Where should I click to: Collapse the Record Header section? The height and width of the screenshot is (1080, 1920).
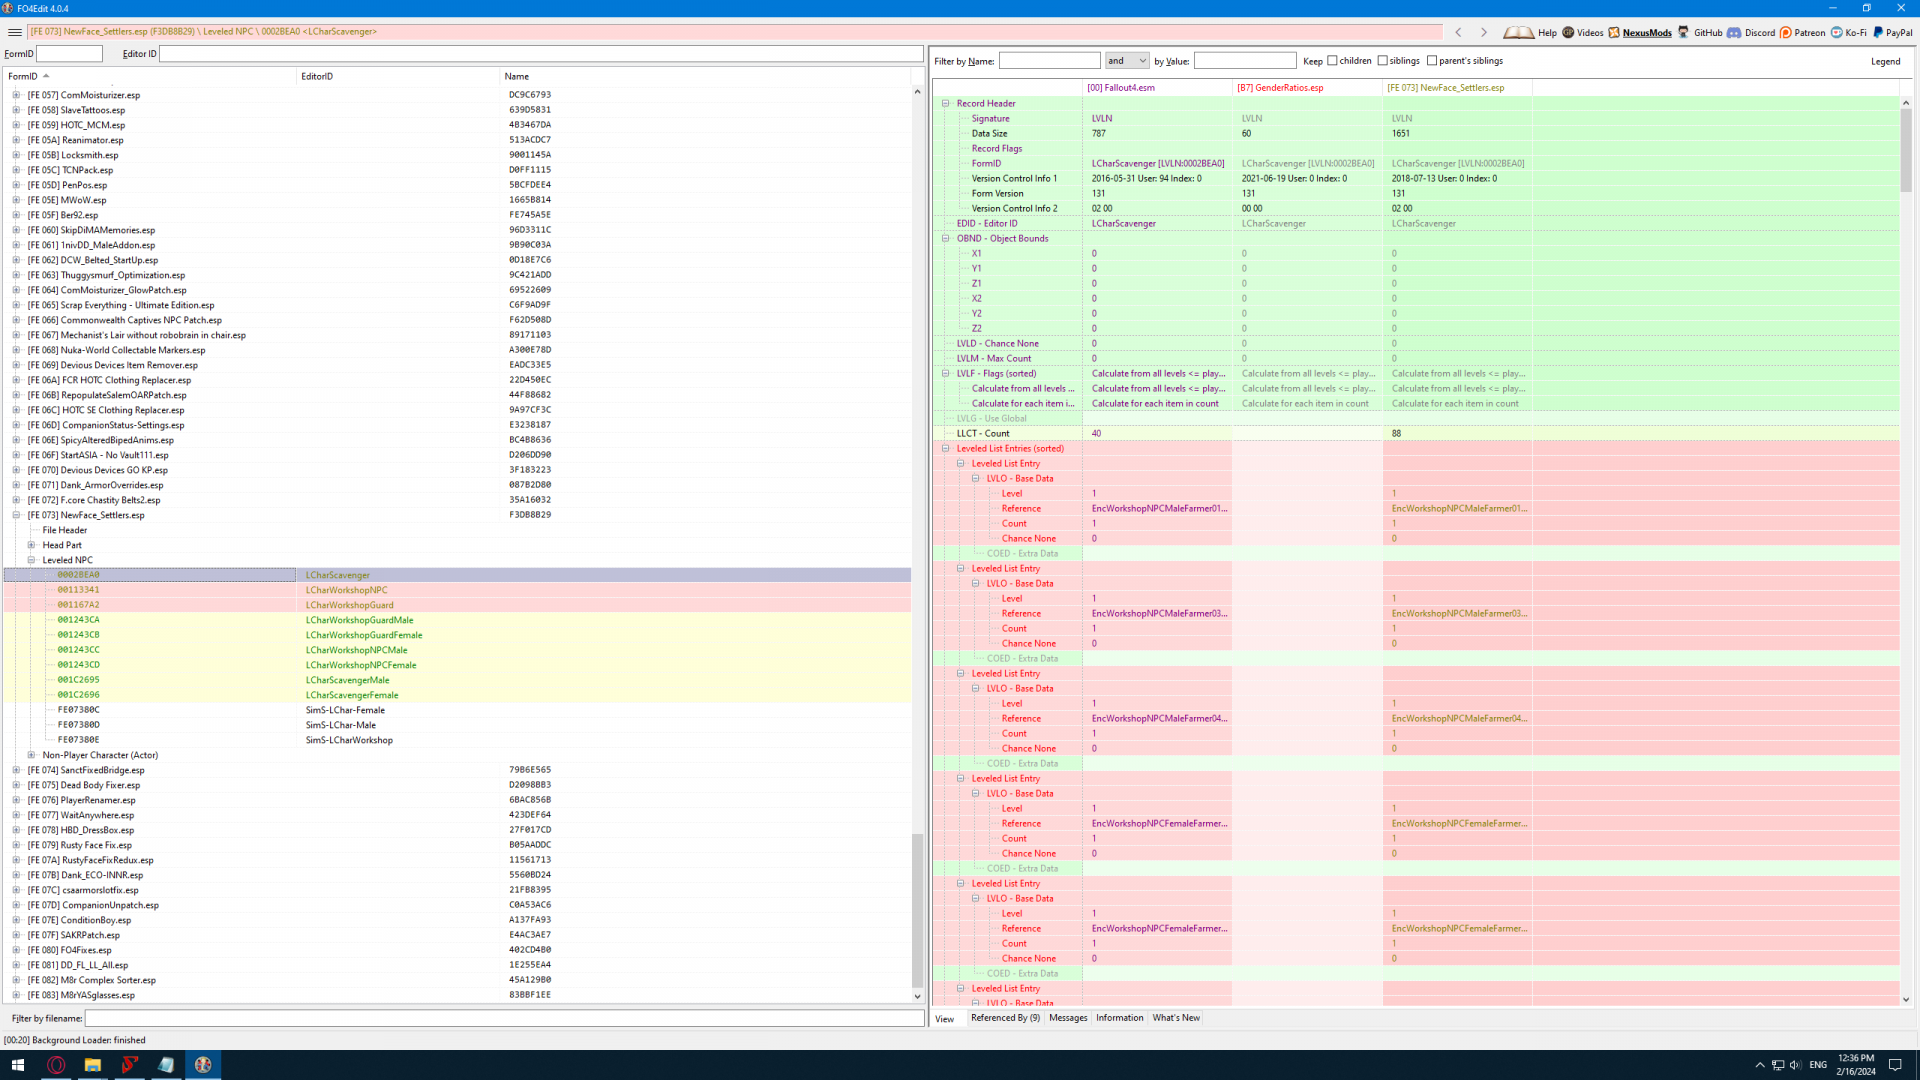pyautogui.click(x=946, y=103)
